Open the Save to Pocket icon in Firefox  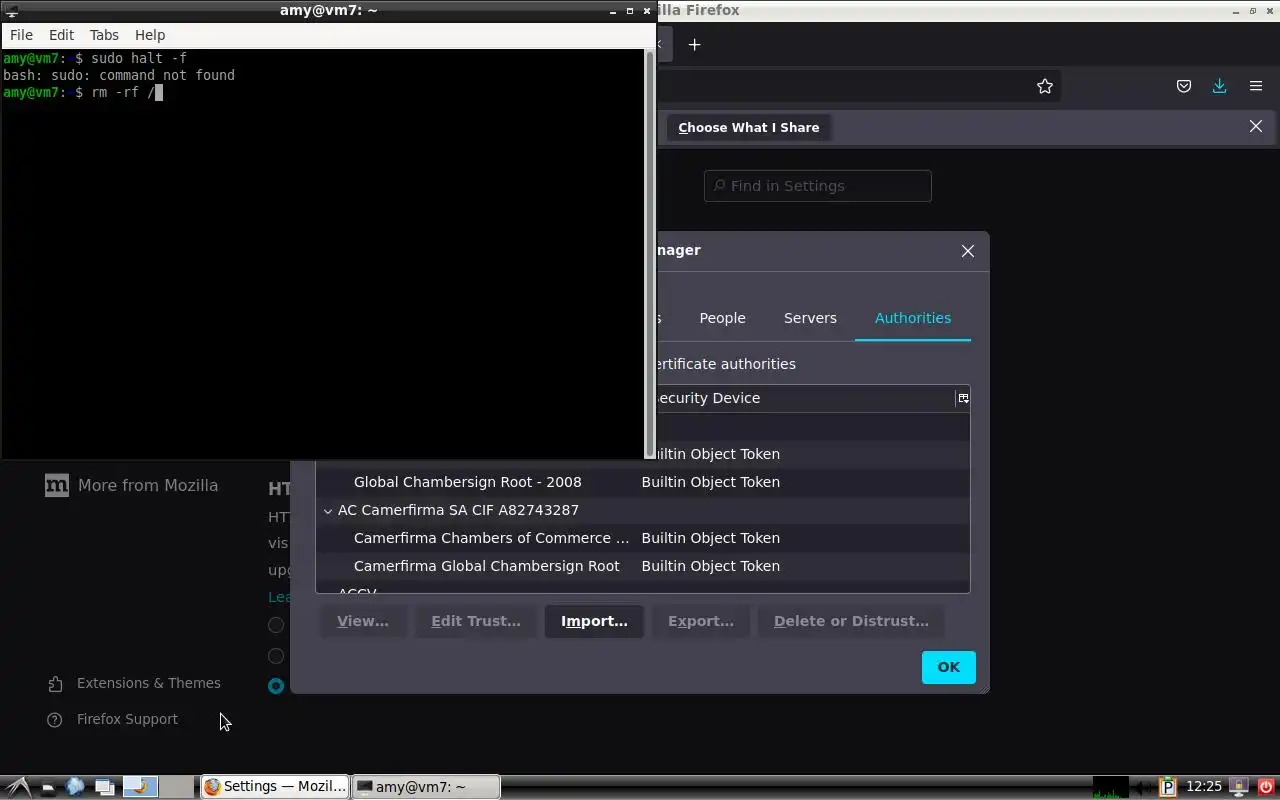tap(1184, 86)
